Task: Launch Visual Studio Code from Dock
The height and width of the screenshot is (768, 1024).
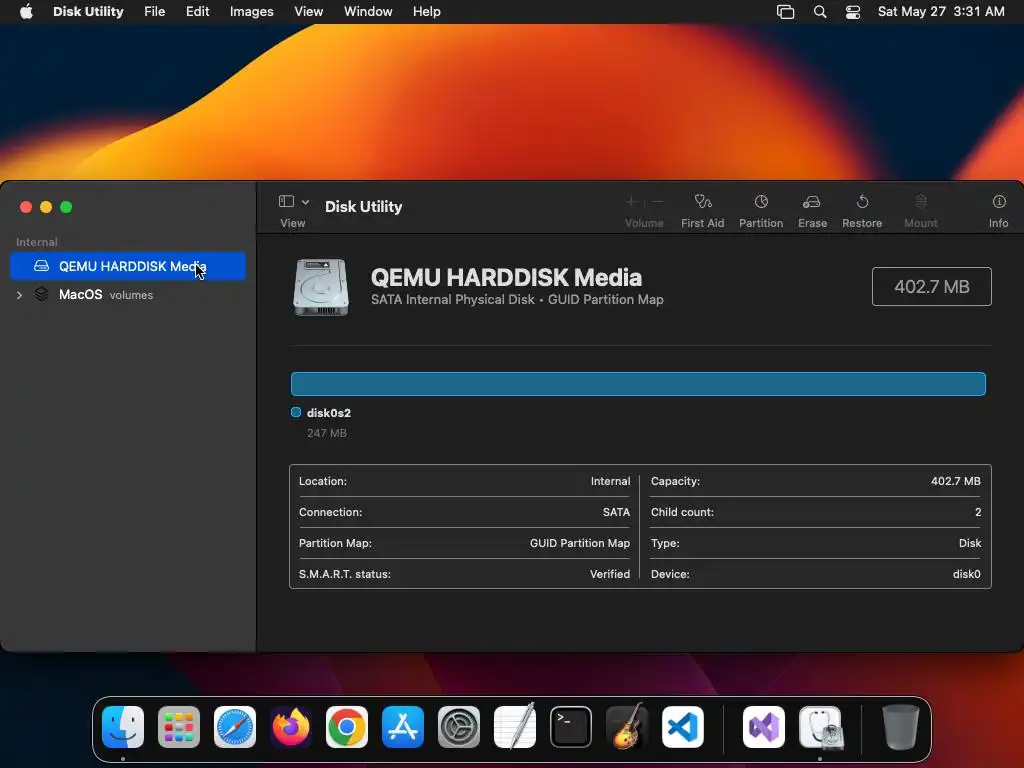Action: tap(682, 727)
